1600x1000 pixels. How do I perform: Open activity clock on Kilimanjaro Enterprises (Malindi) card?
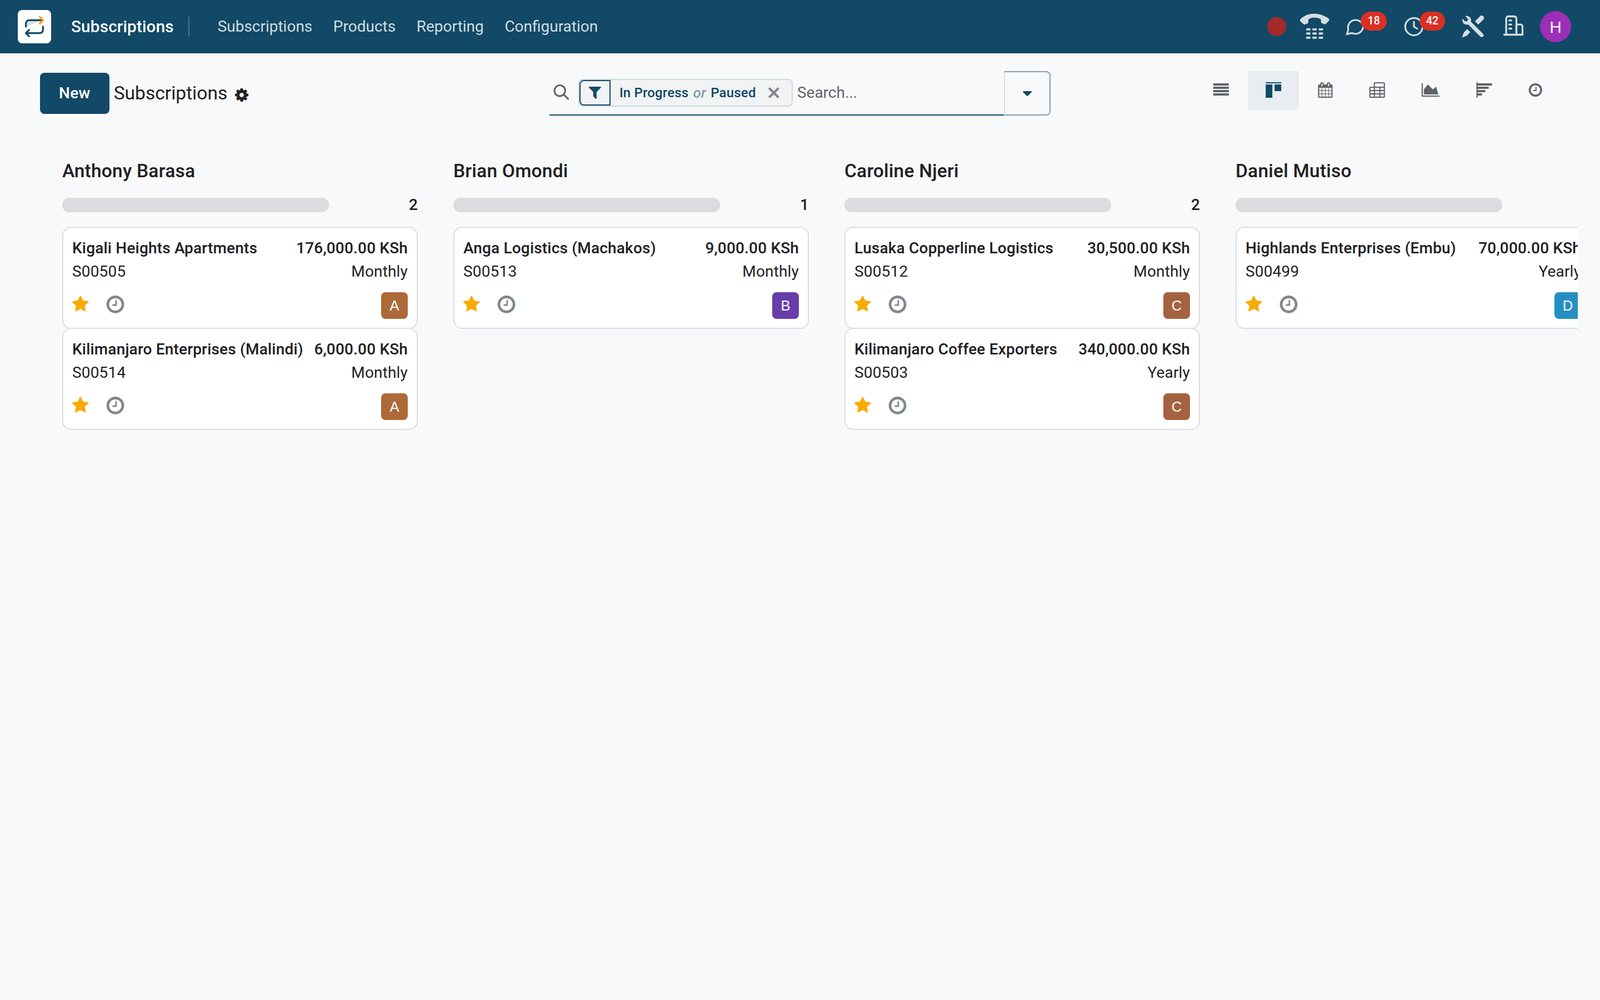click(115, 405)
